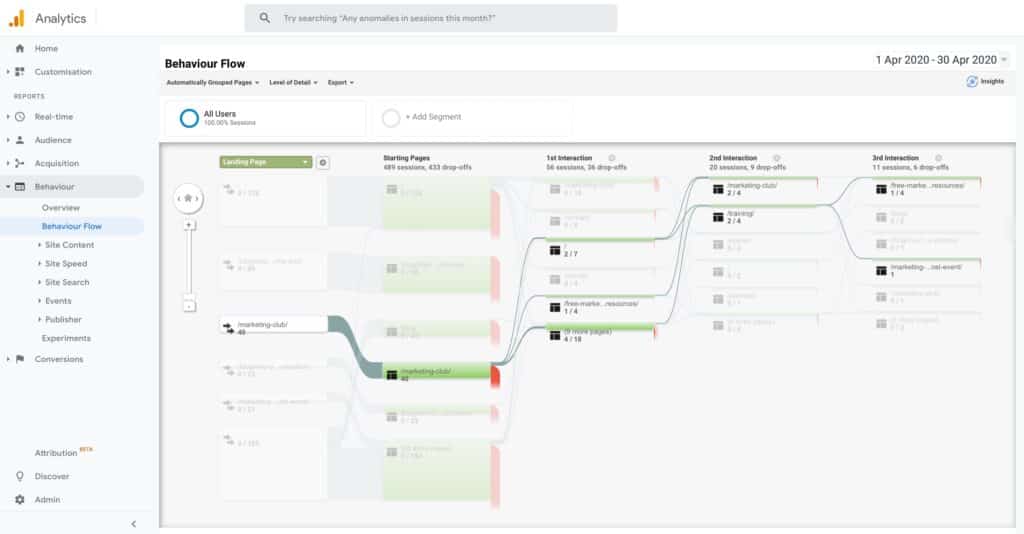Click the Behaviour page icon
This screenshot has height=534, width=1024.
20,187
